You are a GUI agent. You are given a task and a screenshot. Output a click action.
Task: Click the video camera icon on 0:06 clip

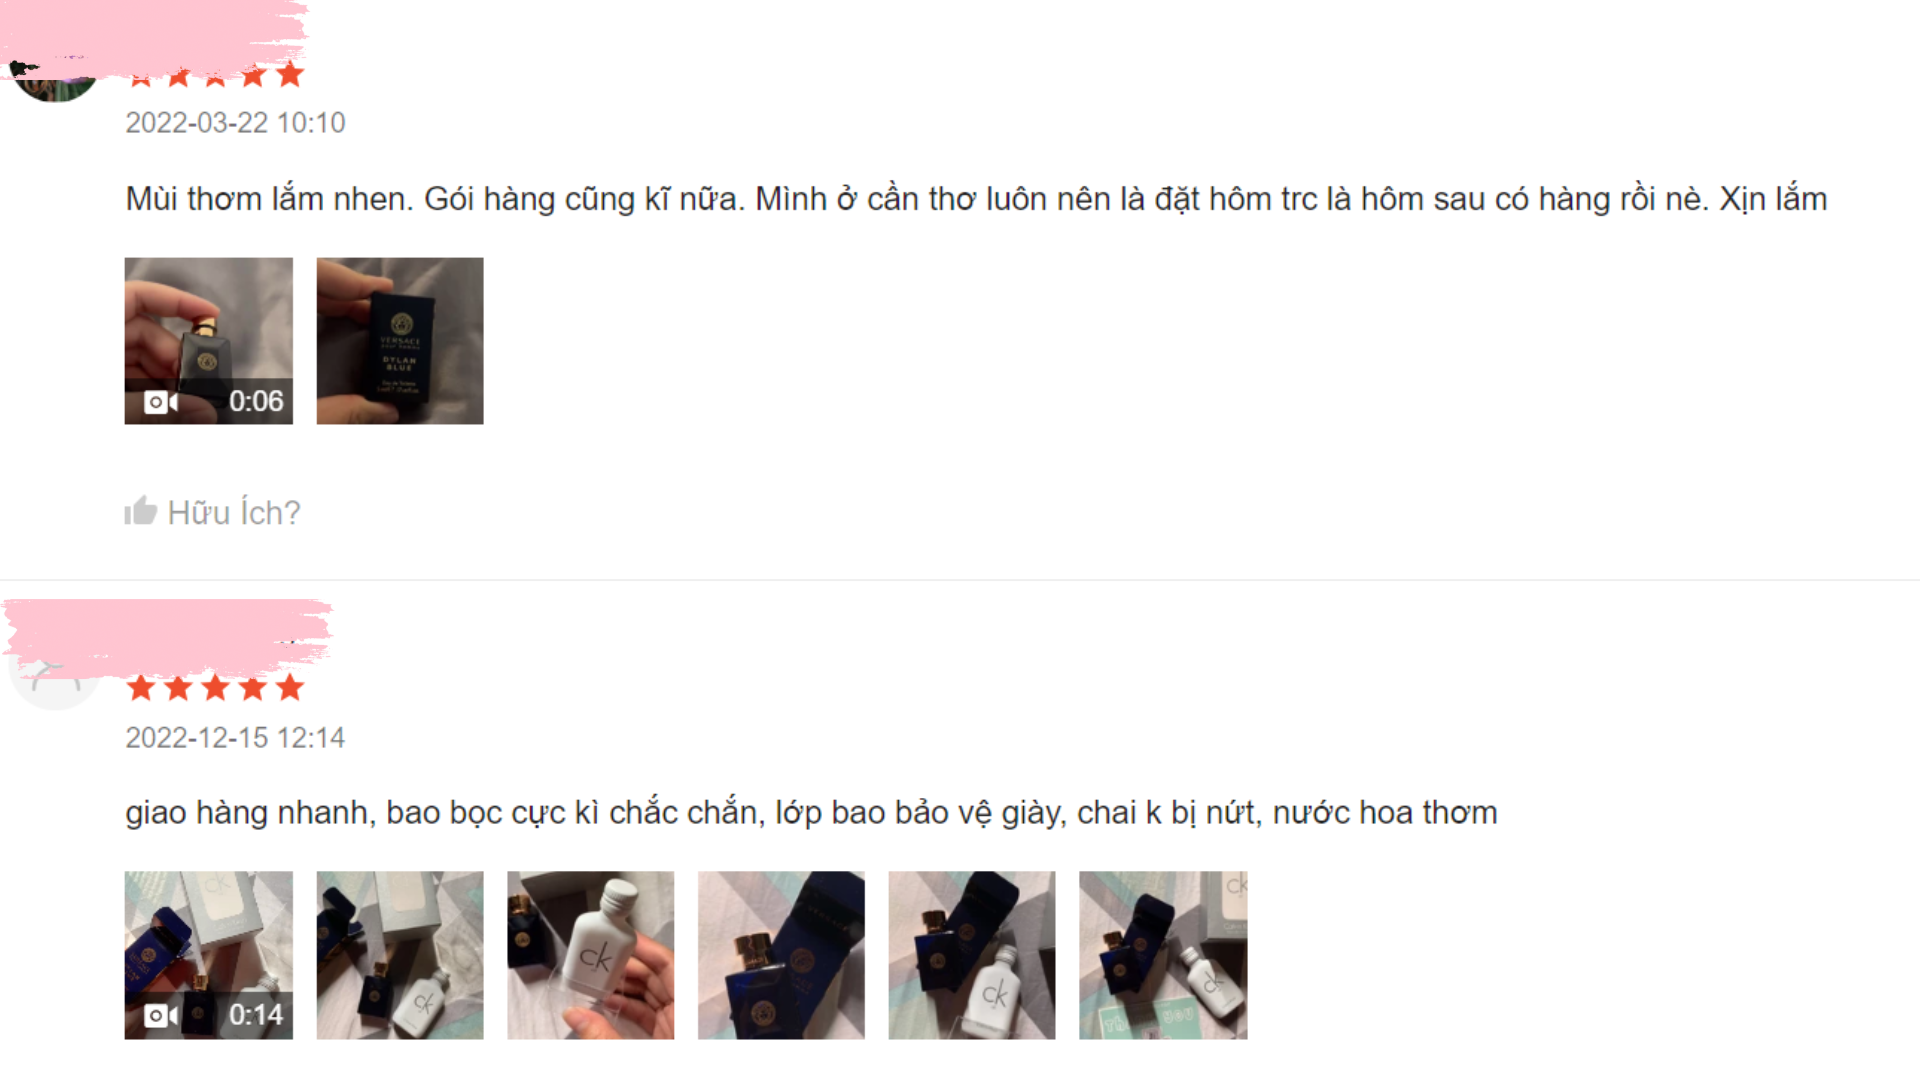click(x=161, y=402)
